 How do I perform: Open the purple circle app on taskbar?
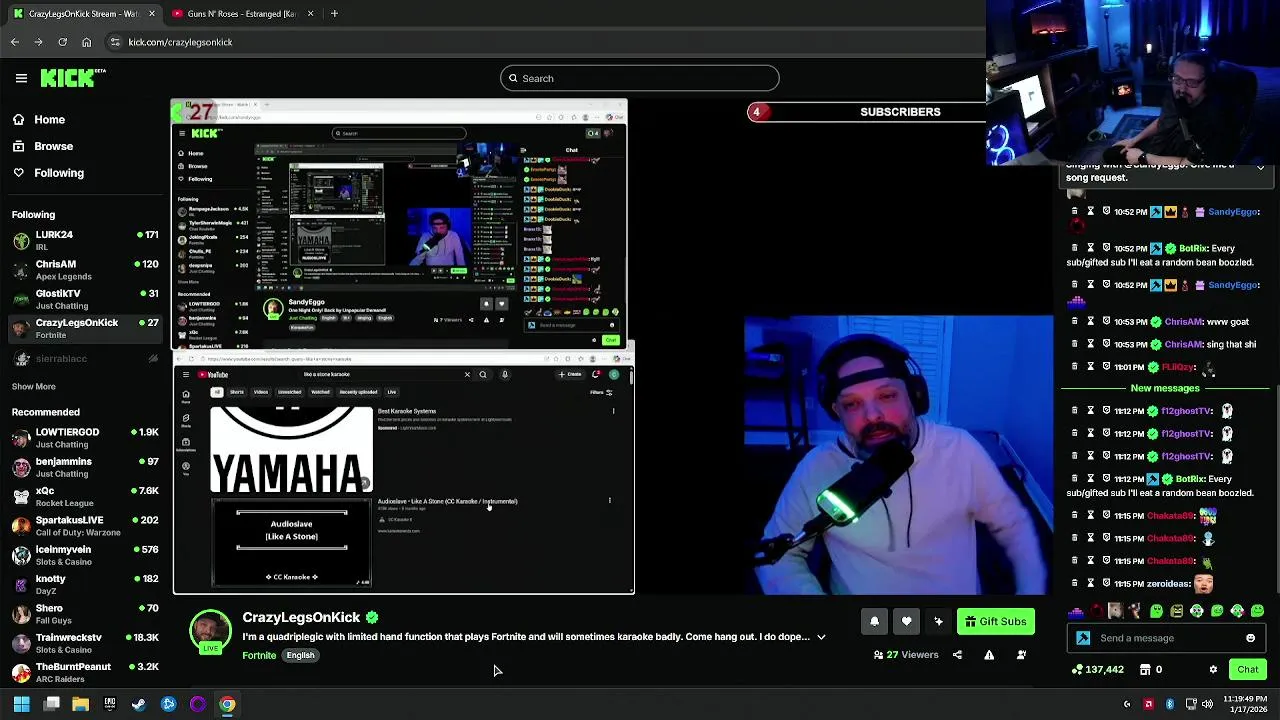(x=198, y=704)
